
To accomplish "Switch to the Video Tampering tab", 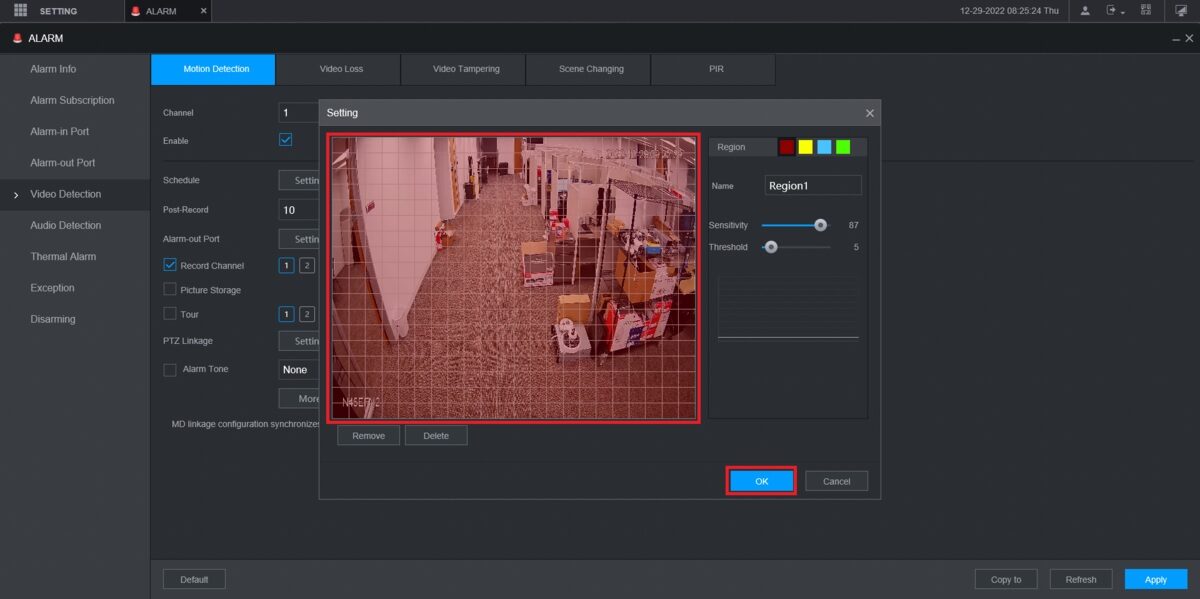I will pyautogui.click(x=465, y=69).
